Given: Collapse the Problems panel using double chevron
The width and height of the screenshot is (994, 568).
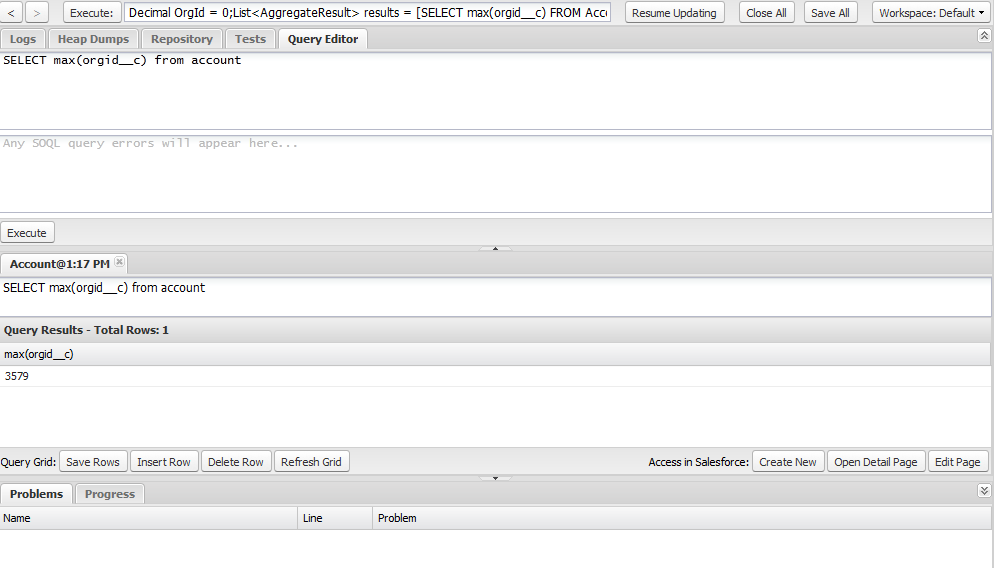Looking at the screenshot, I should (983, 490).
